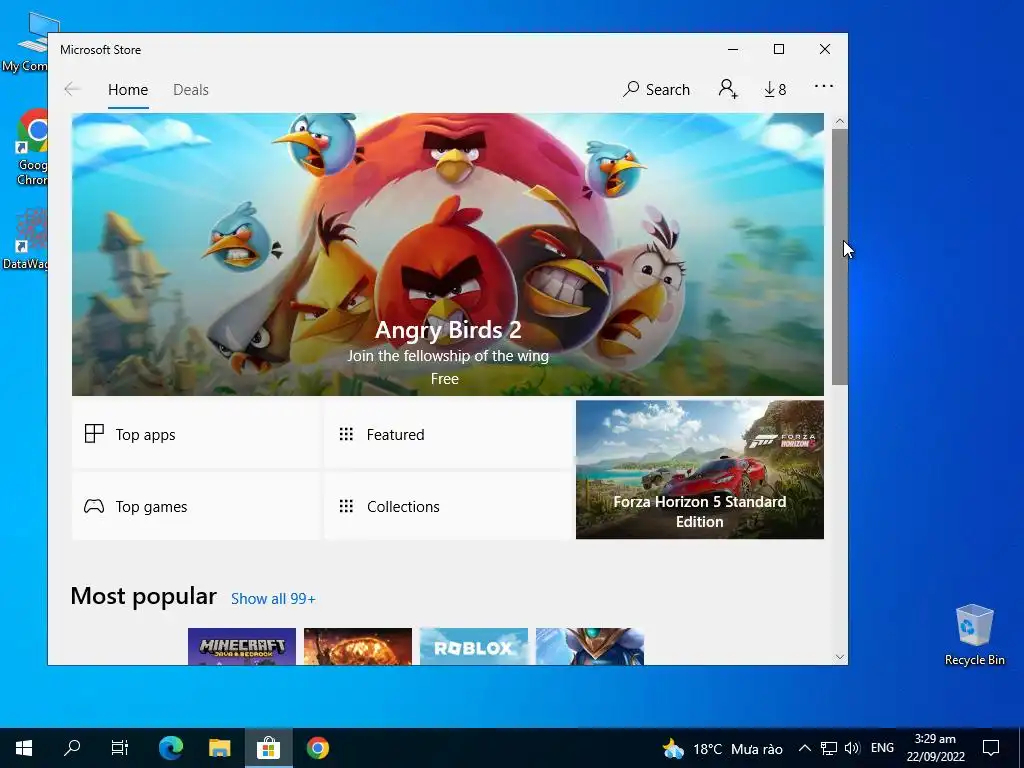Click the volume speaker tray icon
The image size is (1024, 768).
(852, 748)
